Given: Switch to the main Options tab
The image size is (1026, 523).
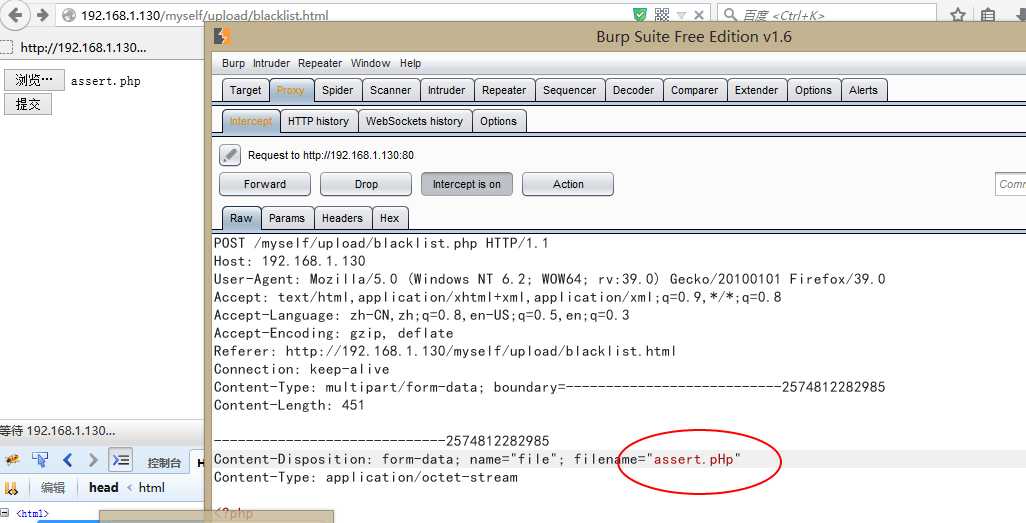Looking at the screenshot, I should click(813, 90).
